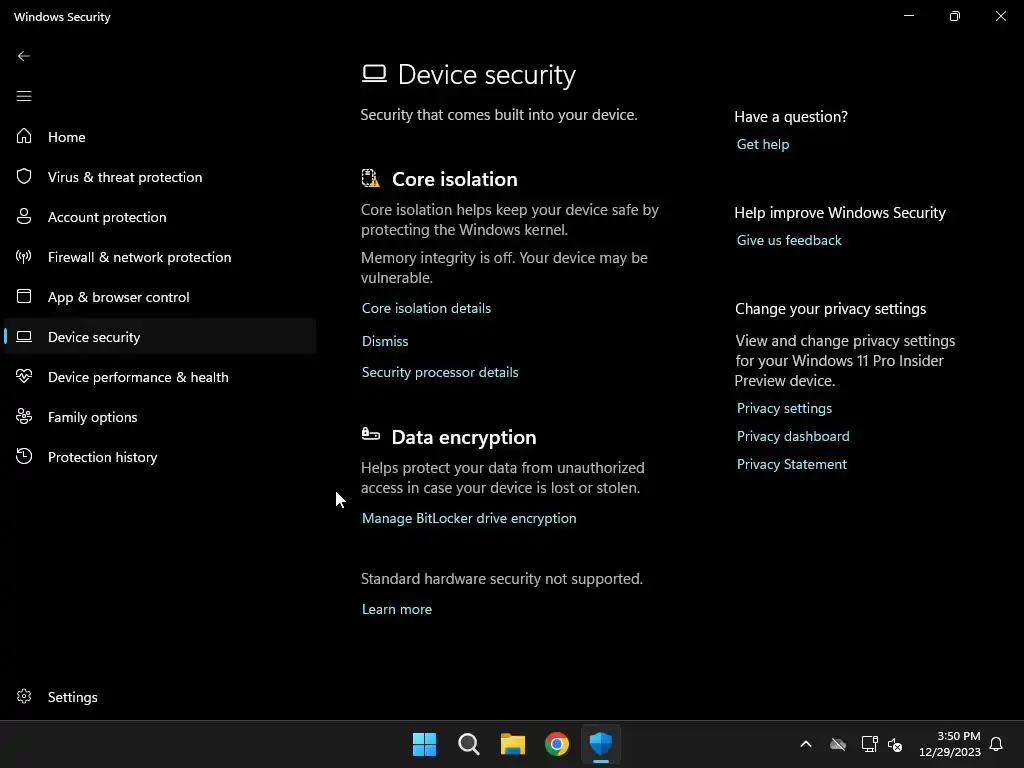
Task: Open Settings label at sidebar bottom
Action: (x=72, y=697)
